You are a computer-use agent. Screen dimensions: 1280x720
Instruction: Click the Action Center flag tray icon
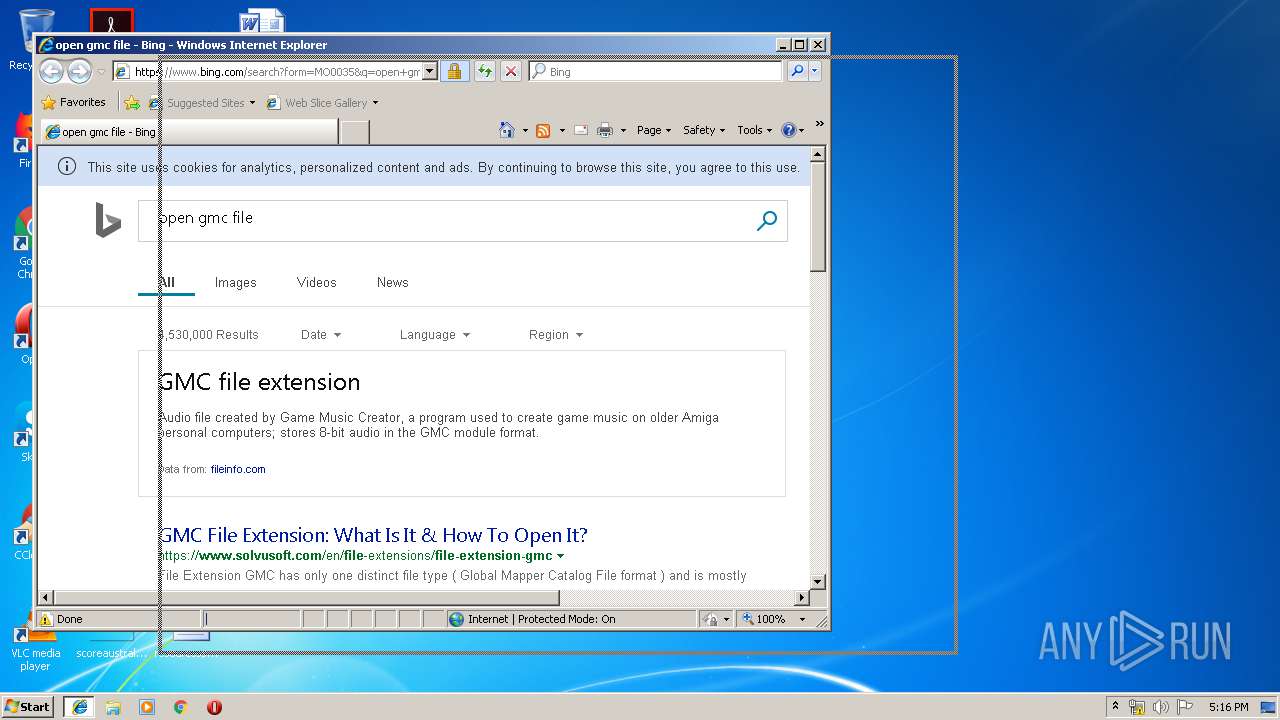[1185, 707]
